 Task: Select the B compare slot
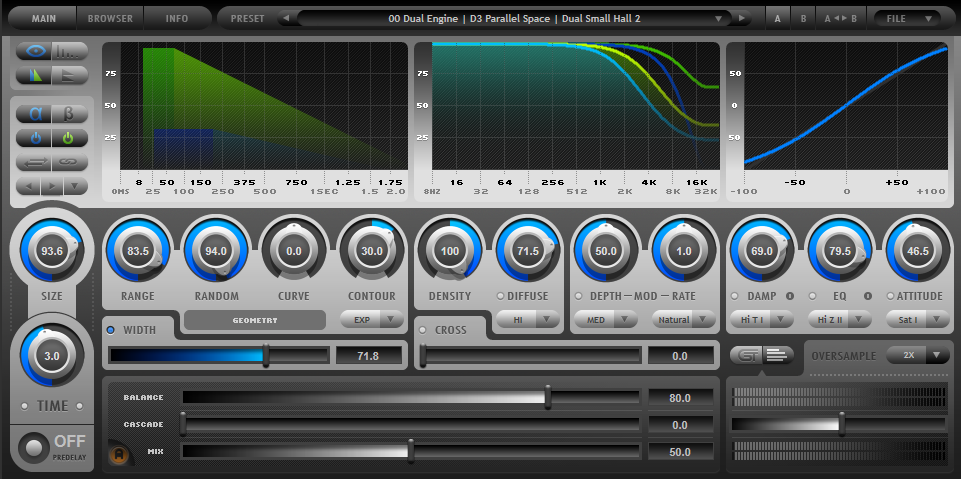(x=803, y=18)
